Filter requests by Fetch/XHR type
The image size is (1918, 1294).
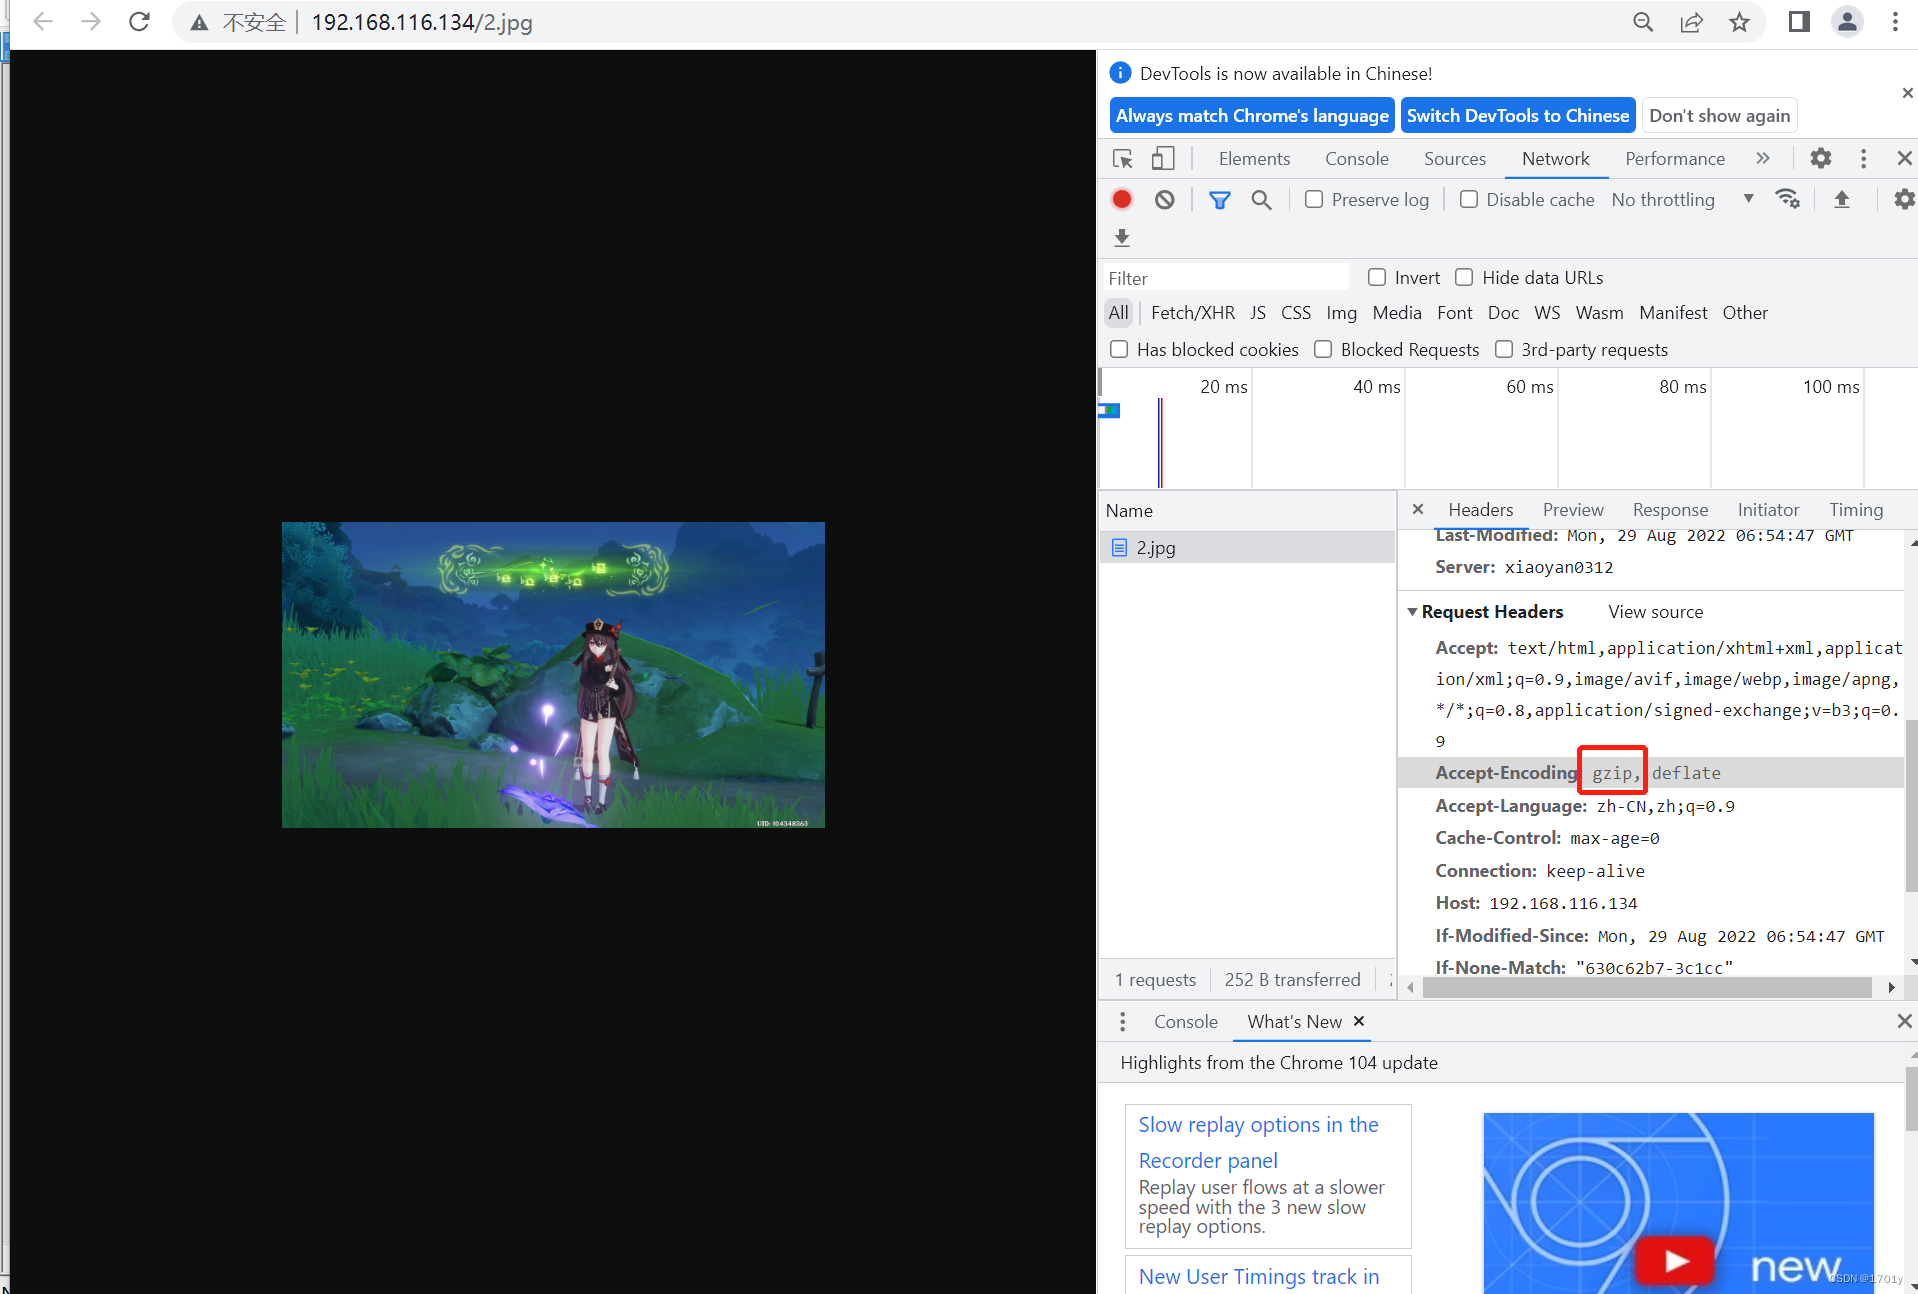(x=1192, y=313)
